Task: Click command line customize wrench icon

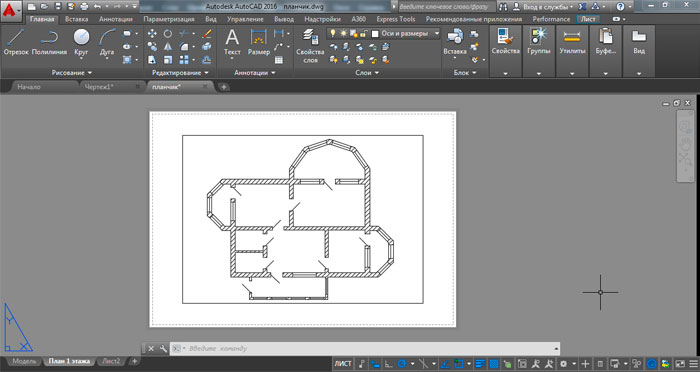Action: pyautogui.click(x=162, y=349)
